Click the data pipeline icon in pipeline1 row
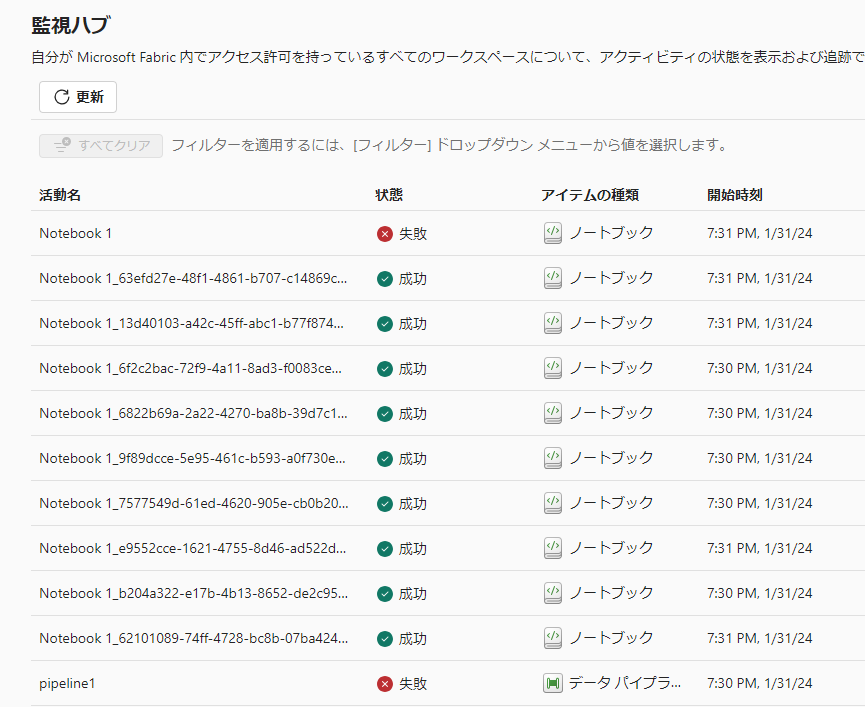The image size is (865, 707). coord(553,683)
